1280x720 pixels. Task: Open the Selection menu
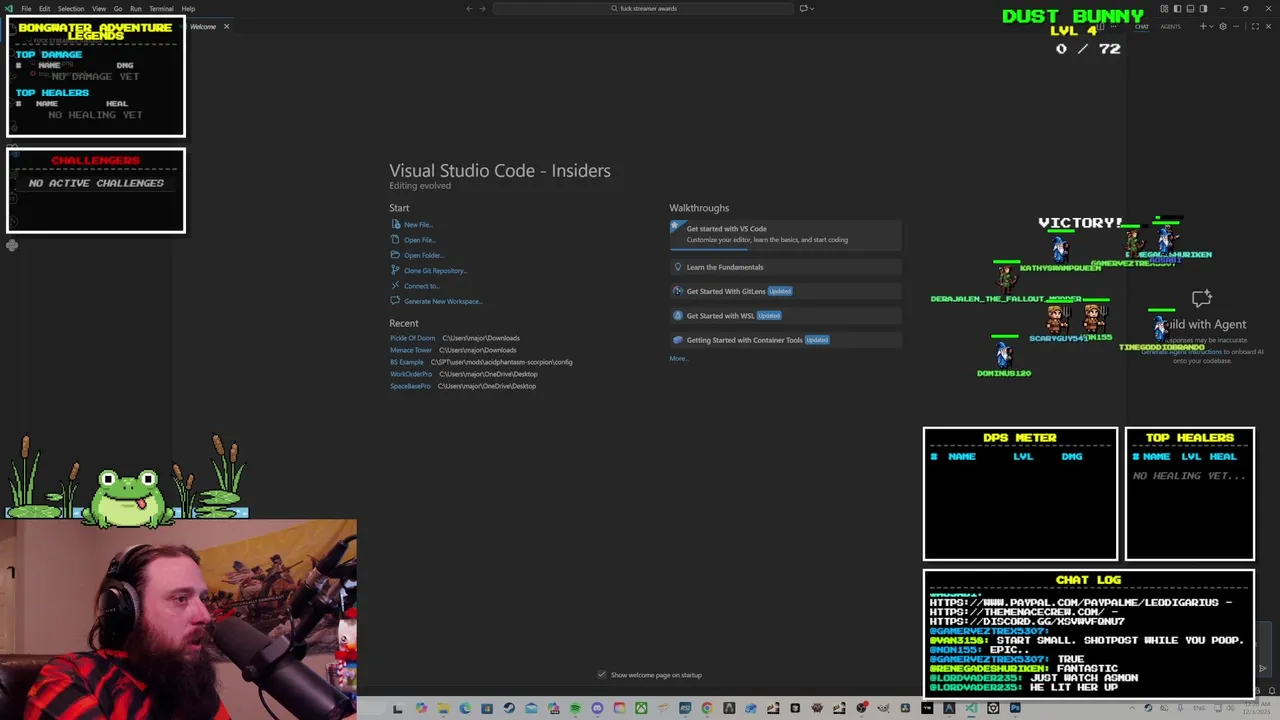(x=71, y=8)
